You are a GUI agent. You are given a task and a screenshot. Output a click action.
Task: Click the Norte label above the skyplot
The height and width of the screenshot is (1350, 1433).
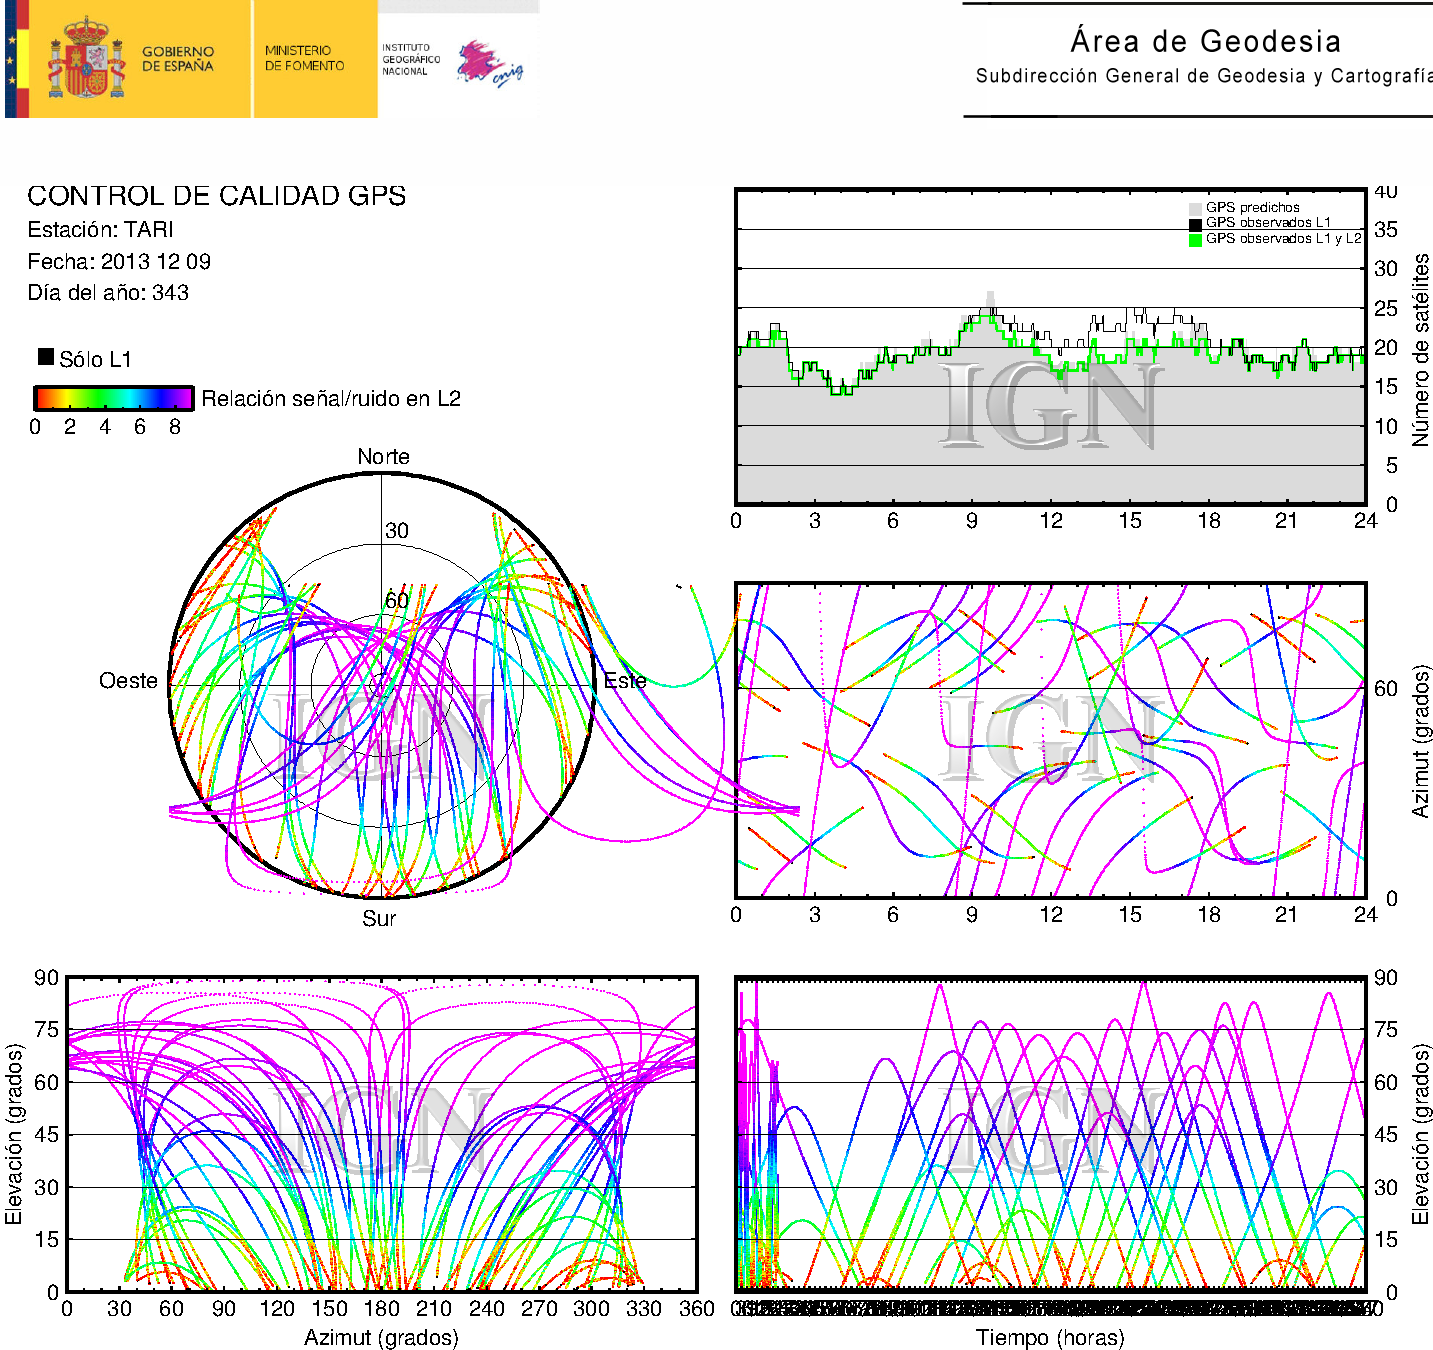coord(383,457)
